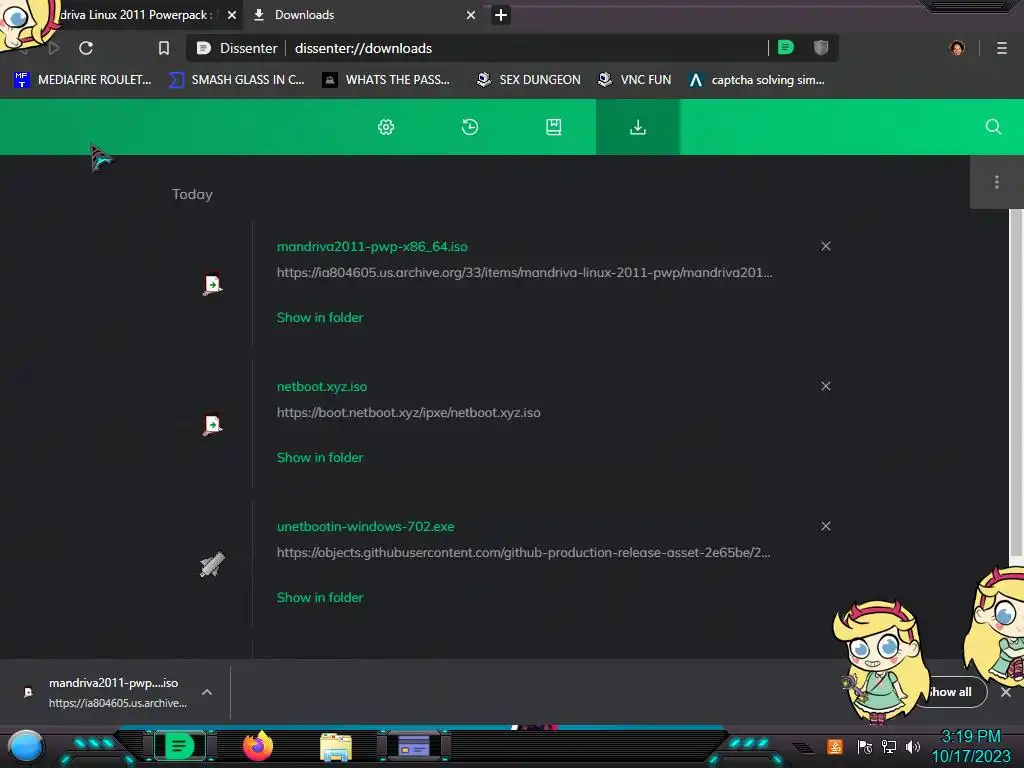The width and height of the screenshot is (1024, 768).
Task: Open the WHATS THE PASS... bookmark
Action: click(x=386, y=80)
